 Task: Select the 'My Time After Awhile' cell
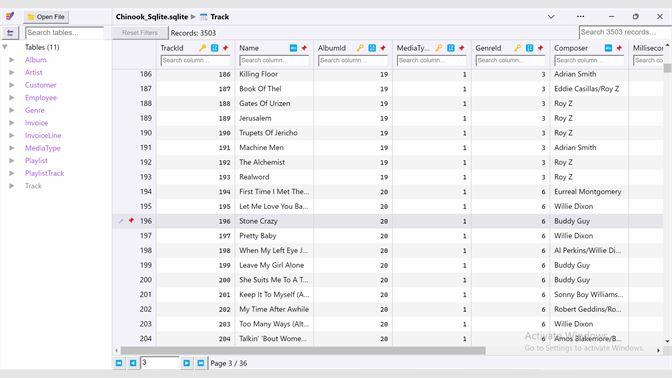pyautogui.click(x=274, y=309)
